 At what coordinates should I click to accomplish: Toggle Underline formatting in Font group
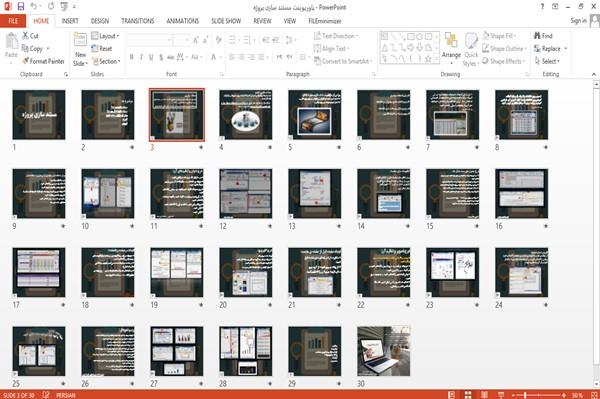tap(151, 57)
